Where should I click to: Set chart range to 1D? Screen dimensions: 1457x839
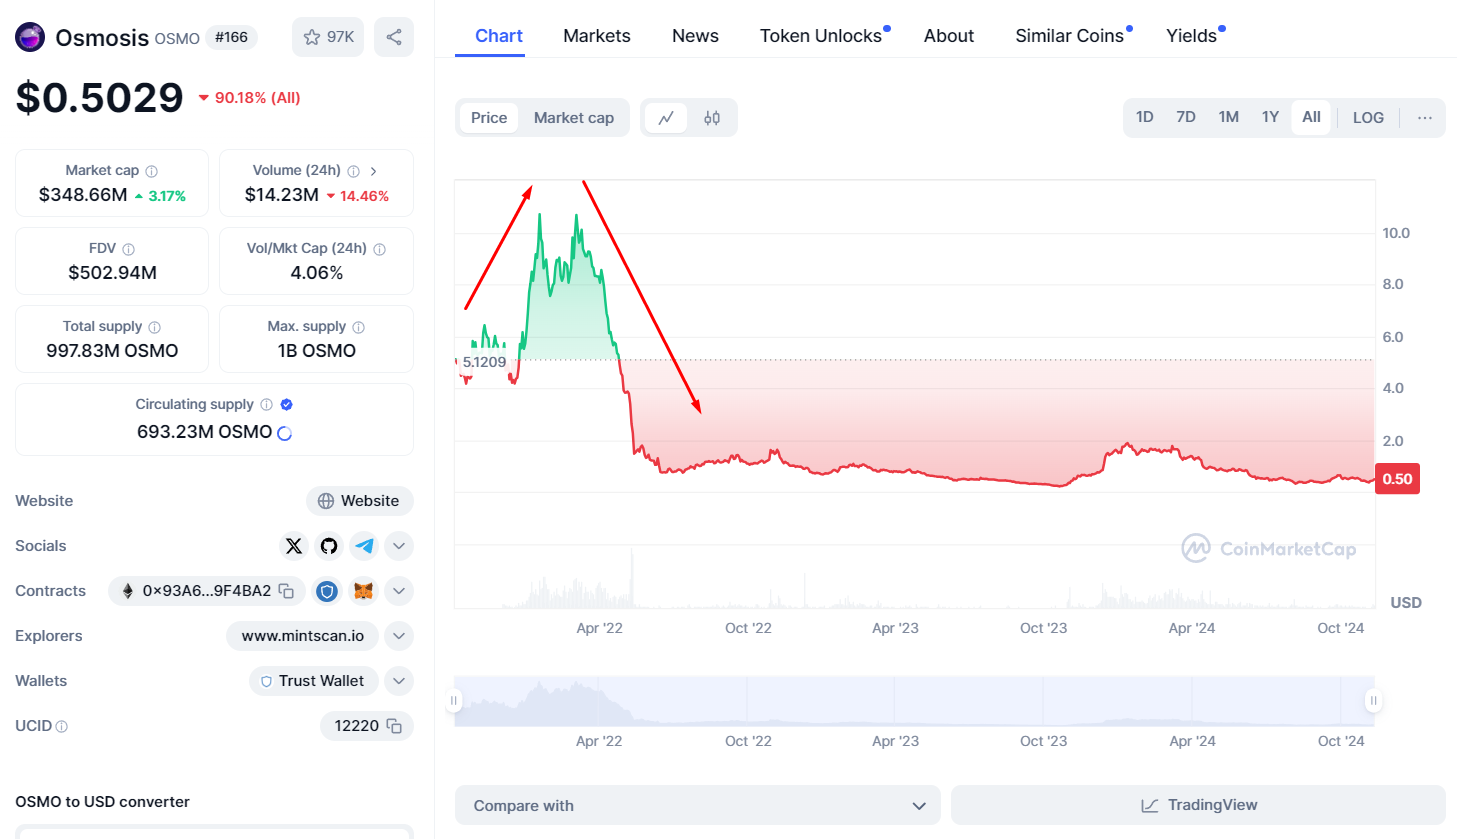[x=1145, y=117]
